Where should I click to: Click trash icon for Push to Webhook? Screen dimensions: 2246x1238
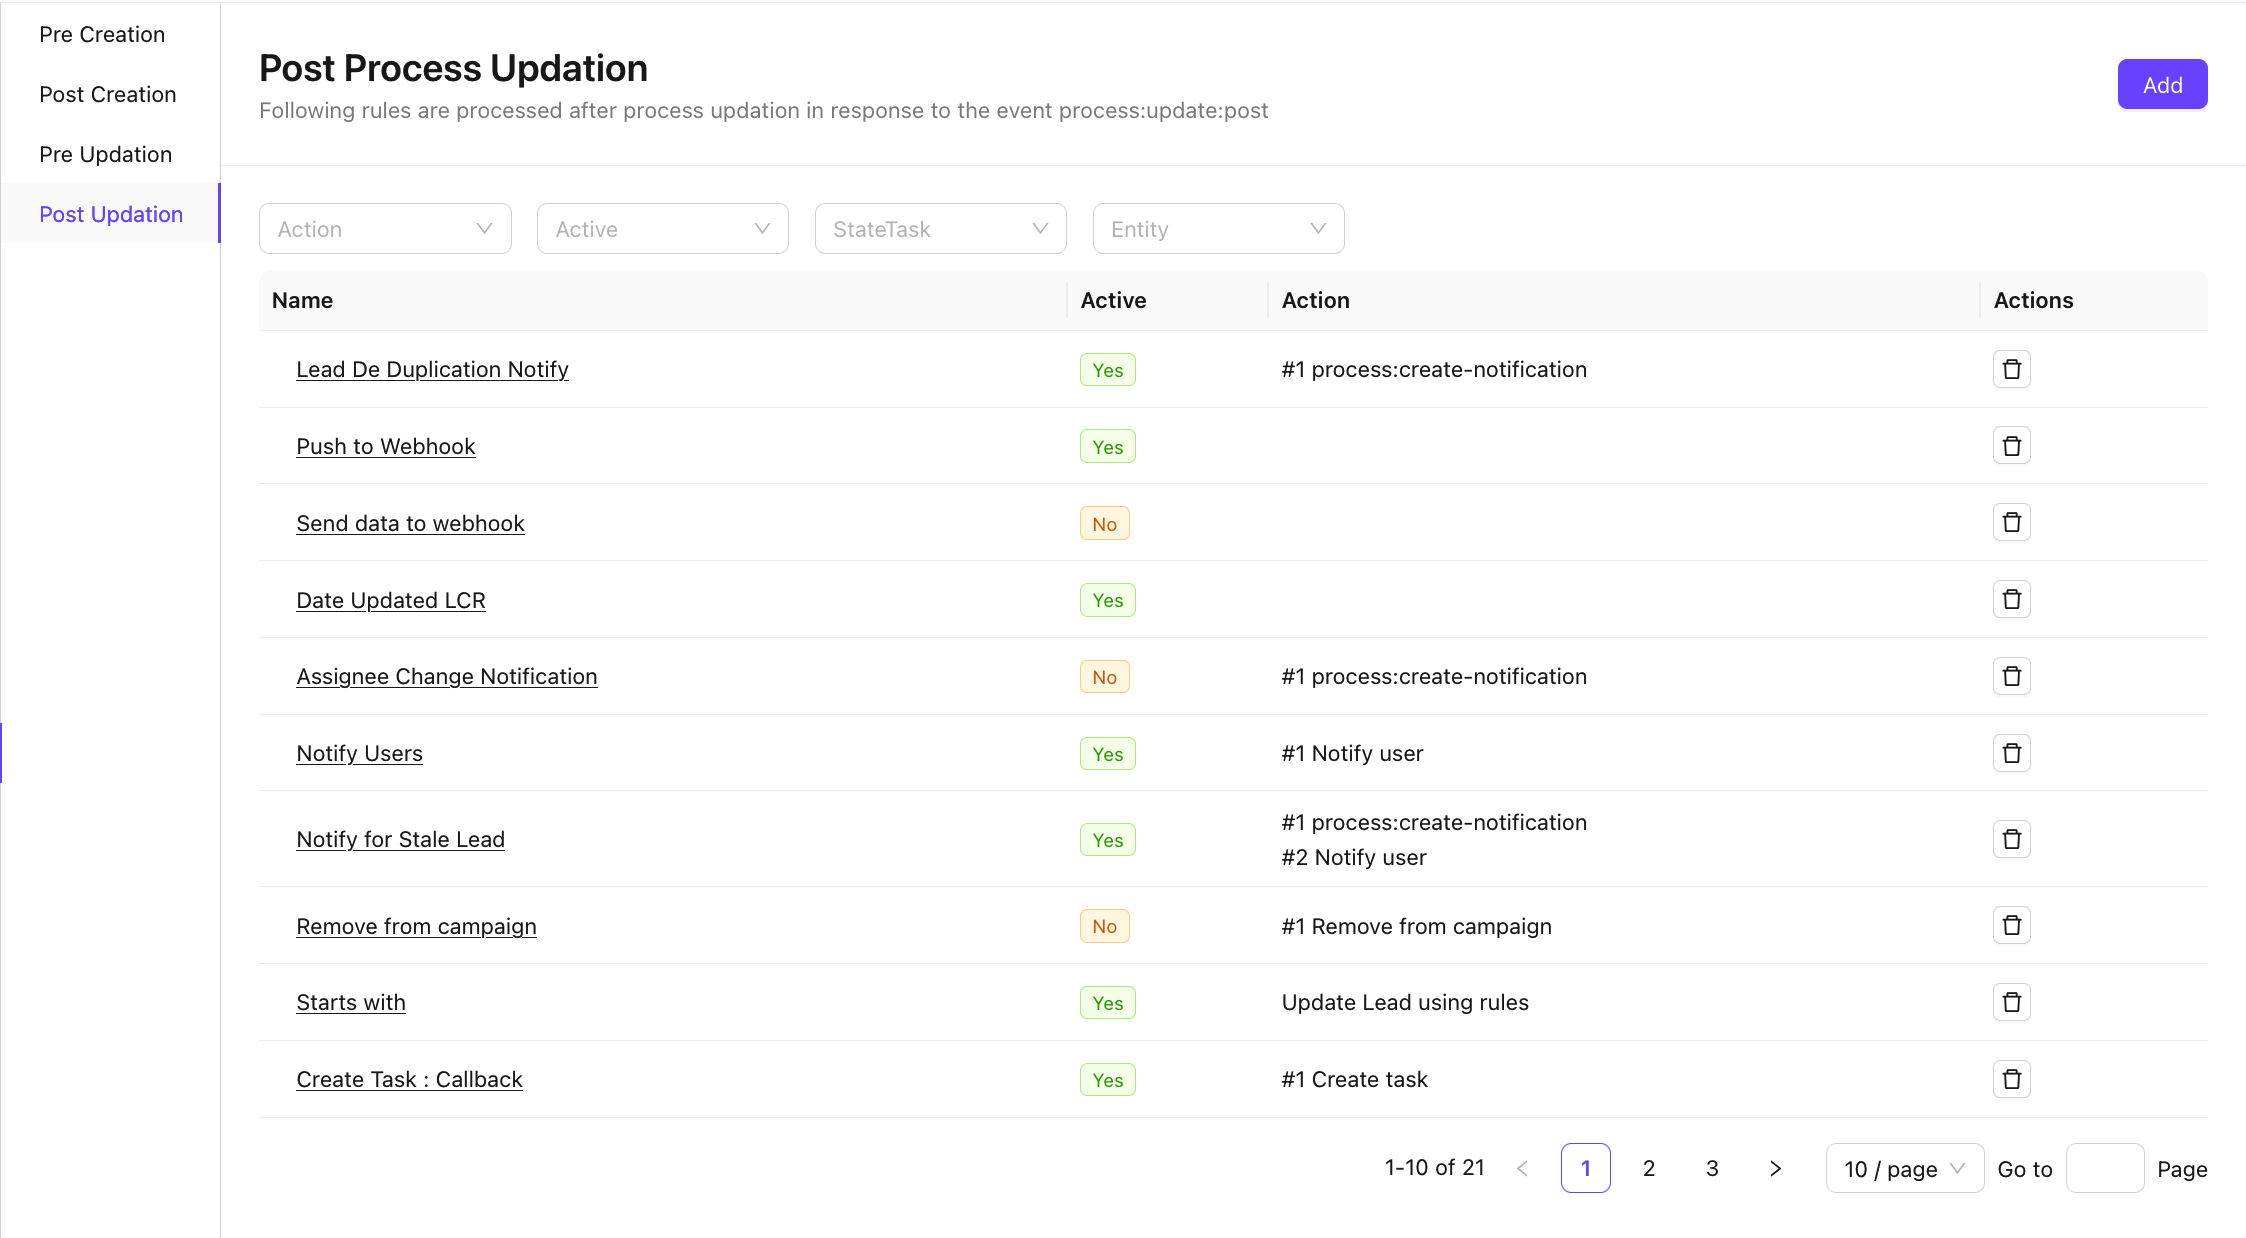[x=2011, y=446]
